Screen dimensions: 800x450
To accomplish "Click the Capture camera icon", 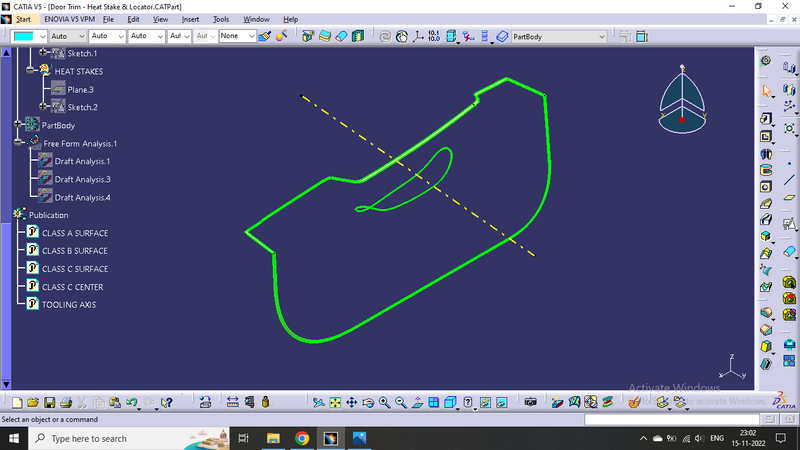I will tap(531, 402).
